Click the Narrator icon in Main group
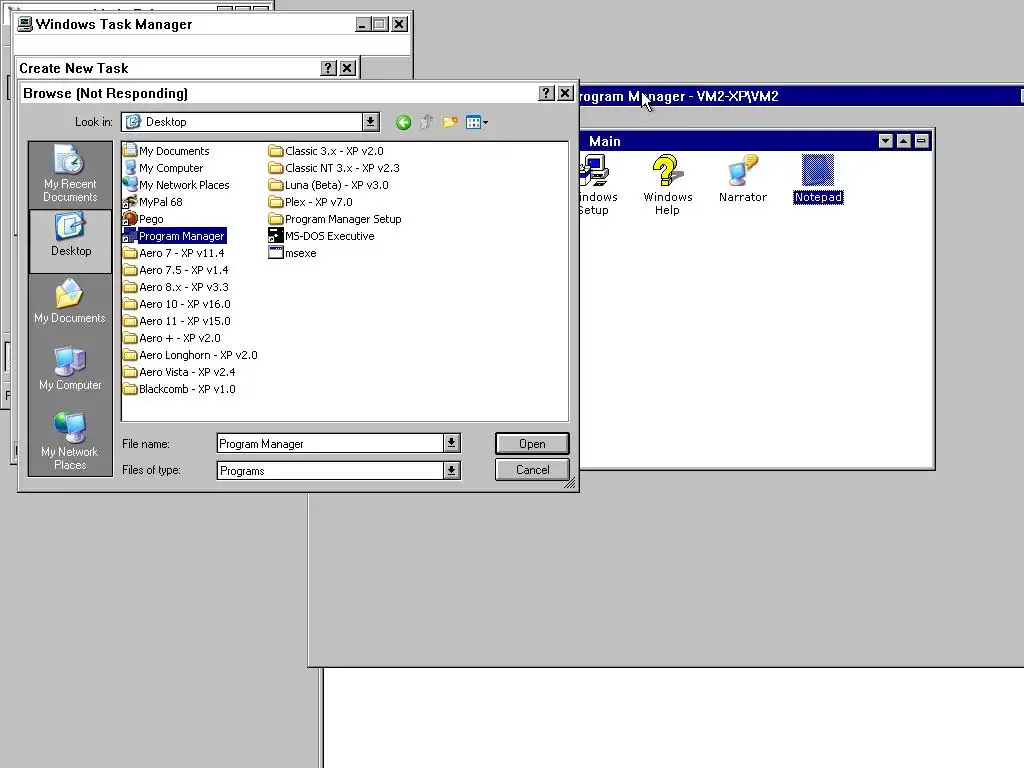This screenshot has height=768, width=1024. 743,179
